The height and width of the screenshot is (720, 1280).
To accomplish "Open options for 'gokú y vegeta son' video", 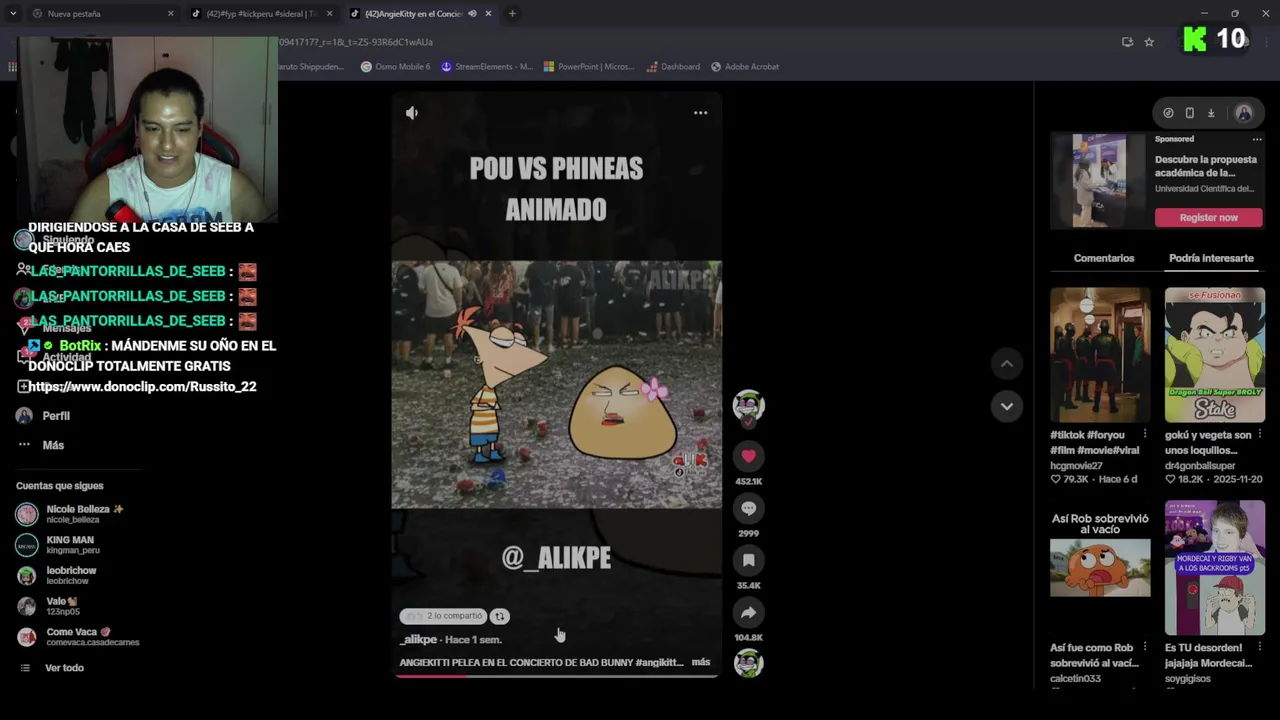I will click(x=1259, y=435).
